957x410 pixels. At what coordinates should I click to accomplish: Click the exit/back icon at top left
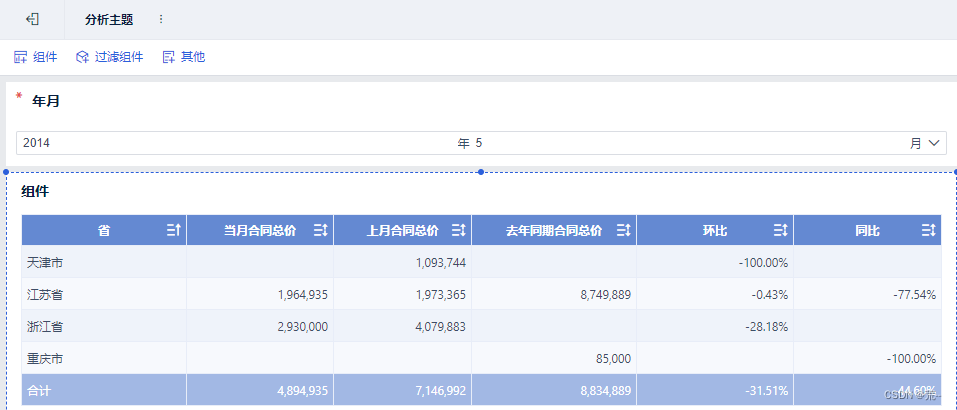pos(32,20)
